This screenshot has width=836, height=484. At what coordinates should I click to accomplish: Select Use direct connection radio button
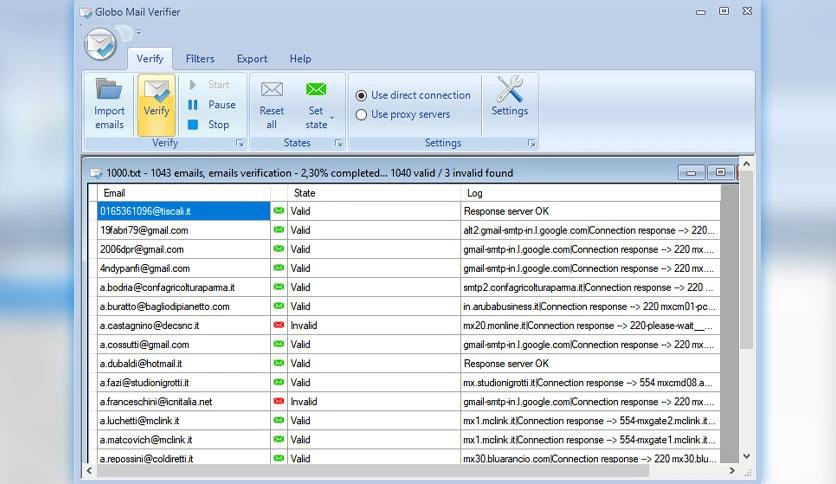click(x=361, y=95)
